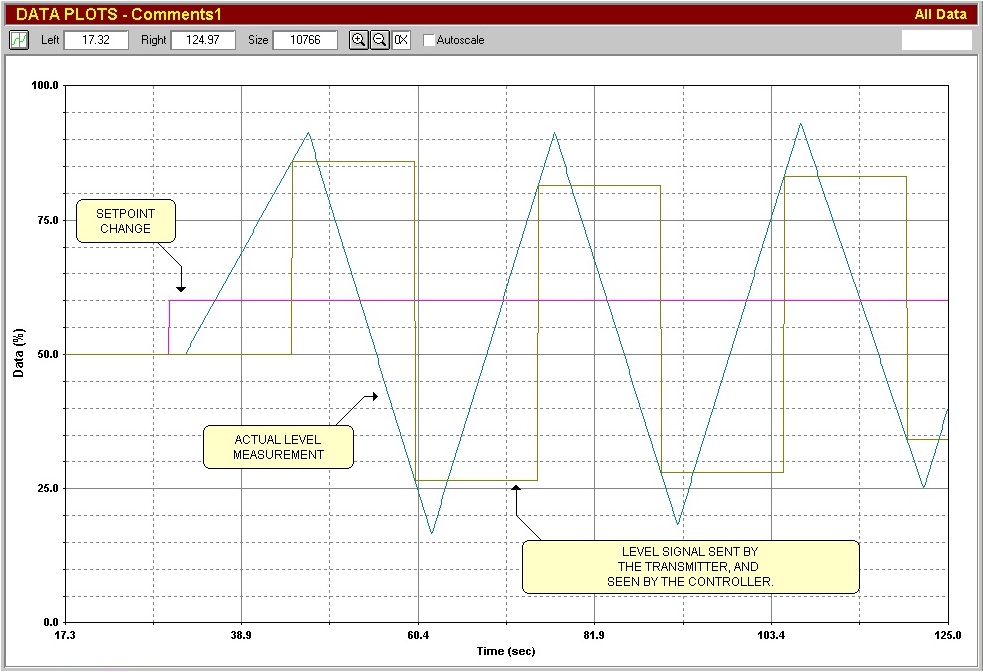Click the 100.0 tick on the Y axis
This screenshot has width=983, height=672.
pyautogui.click(x=46, y=86)
